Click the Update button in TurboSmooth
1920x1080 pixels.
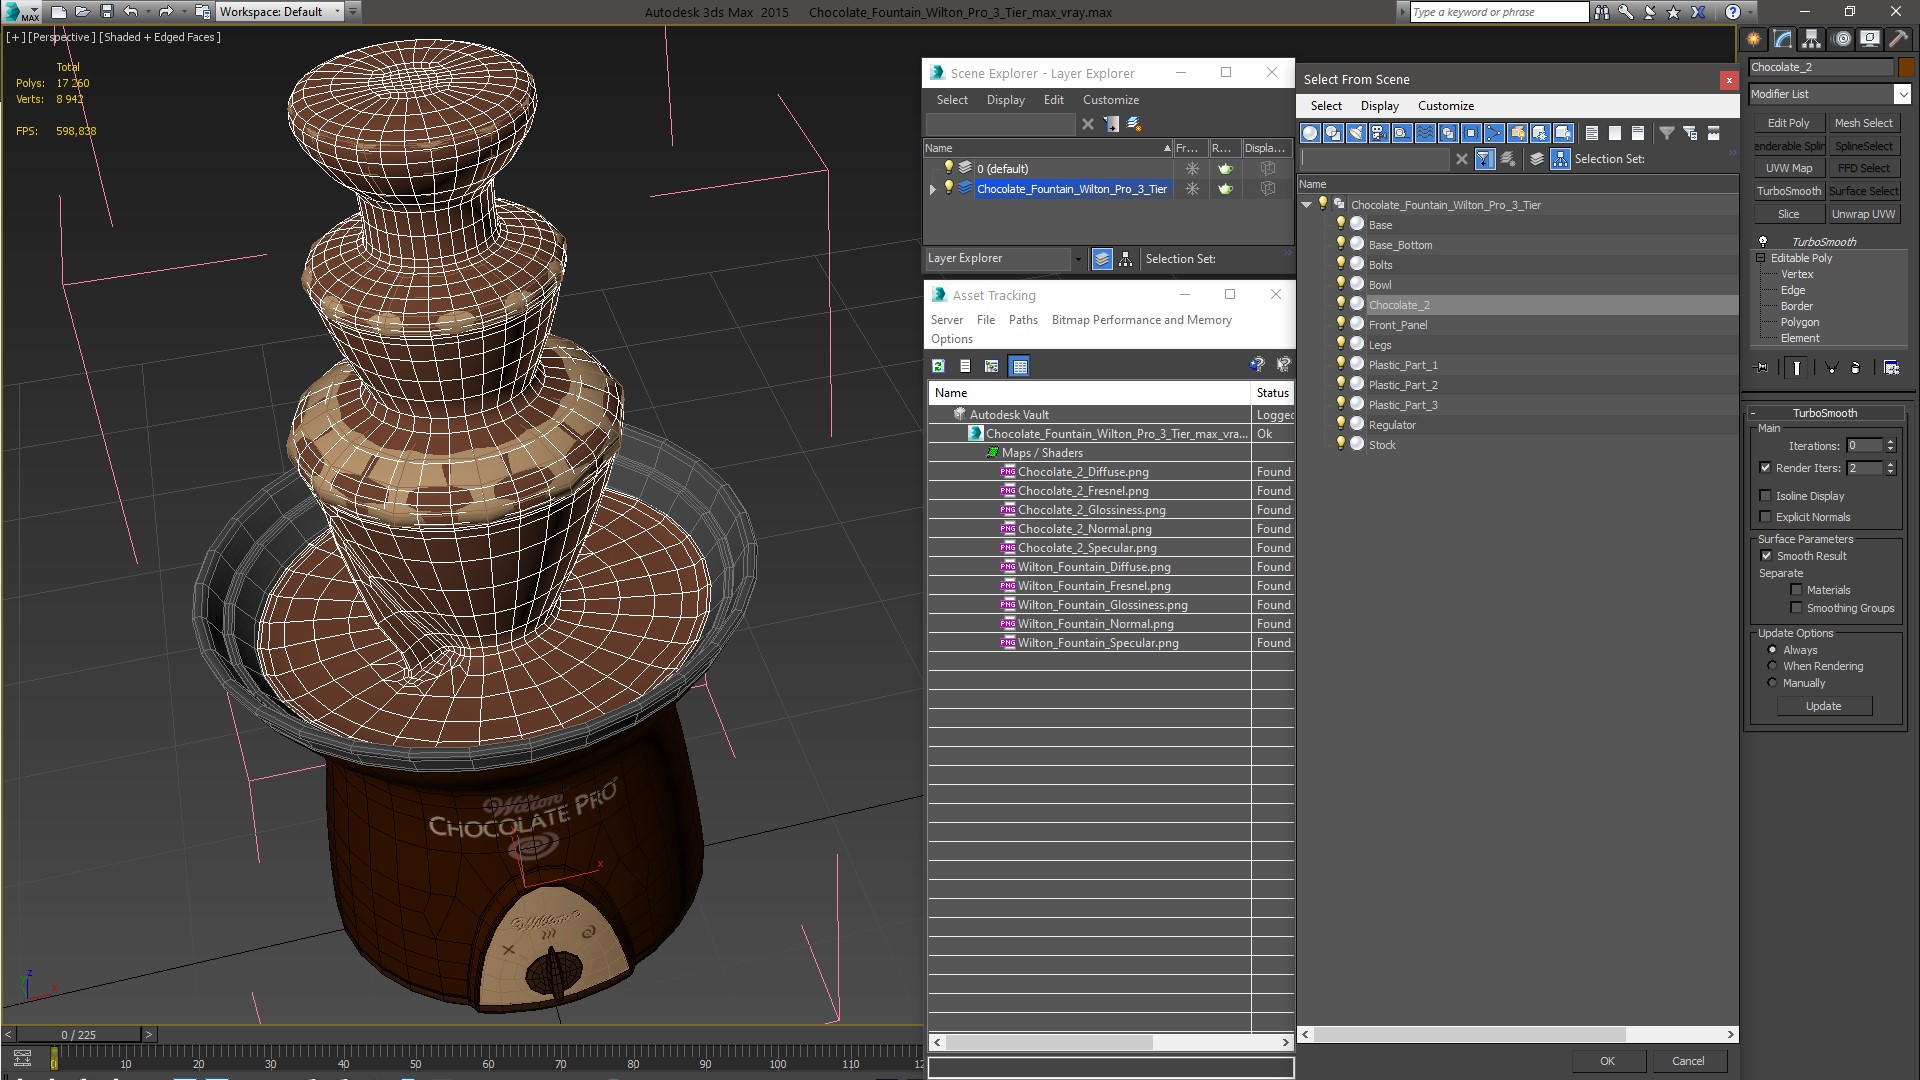[1823, 706]
